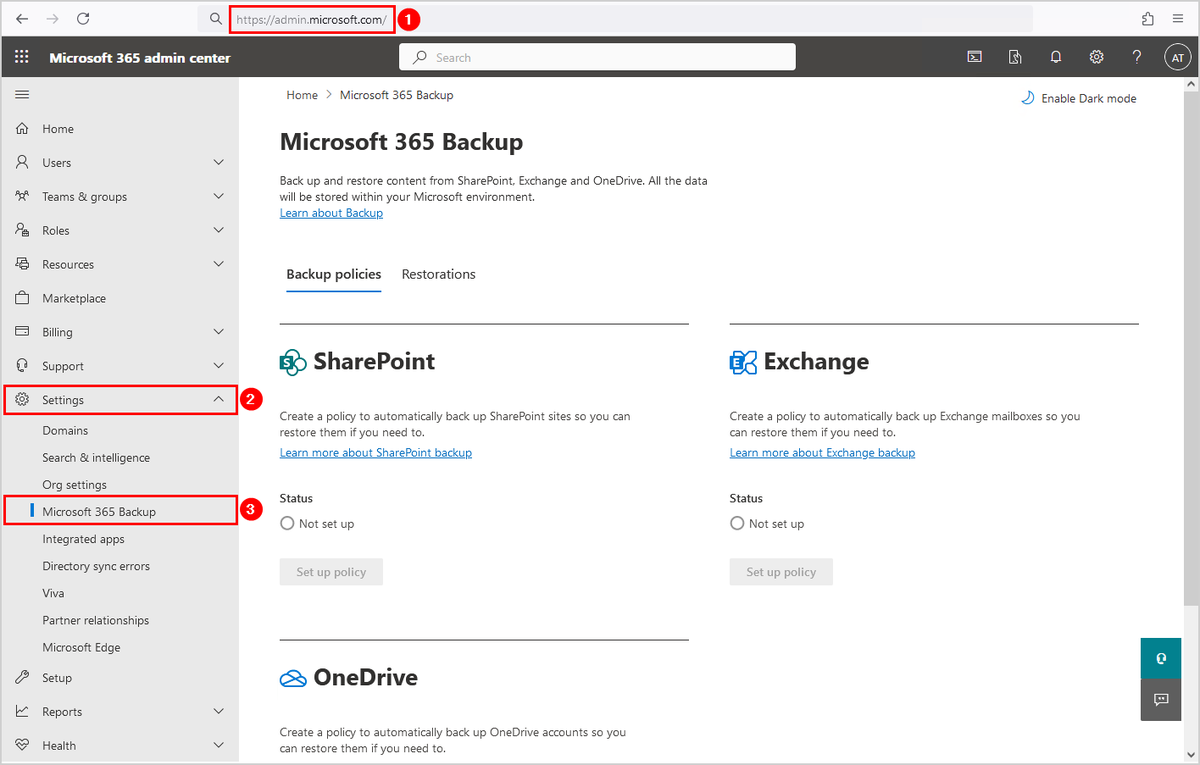Click the admin center Search box
The width and height of the screenshot is (1200, 765).
click(598, 57)
